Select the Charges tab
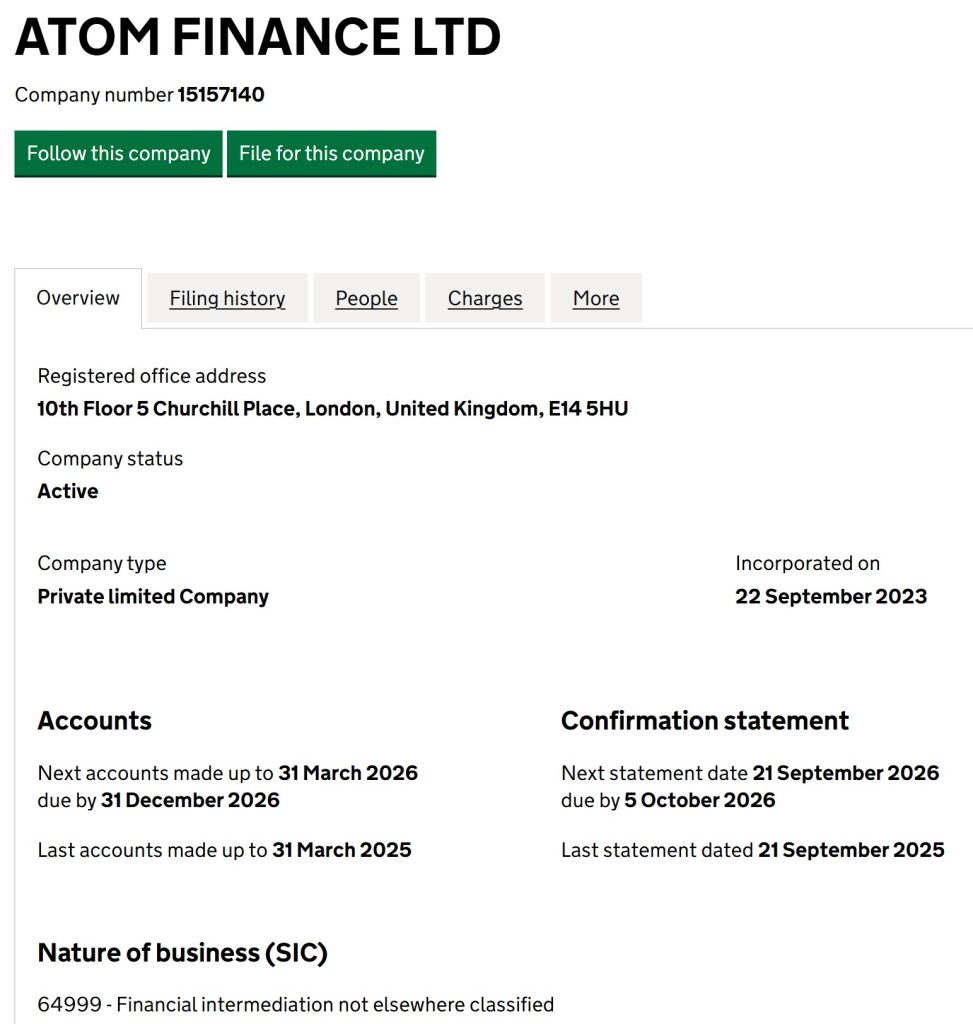Viewport: 973px width, 1024px height. point(484,298)
